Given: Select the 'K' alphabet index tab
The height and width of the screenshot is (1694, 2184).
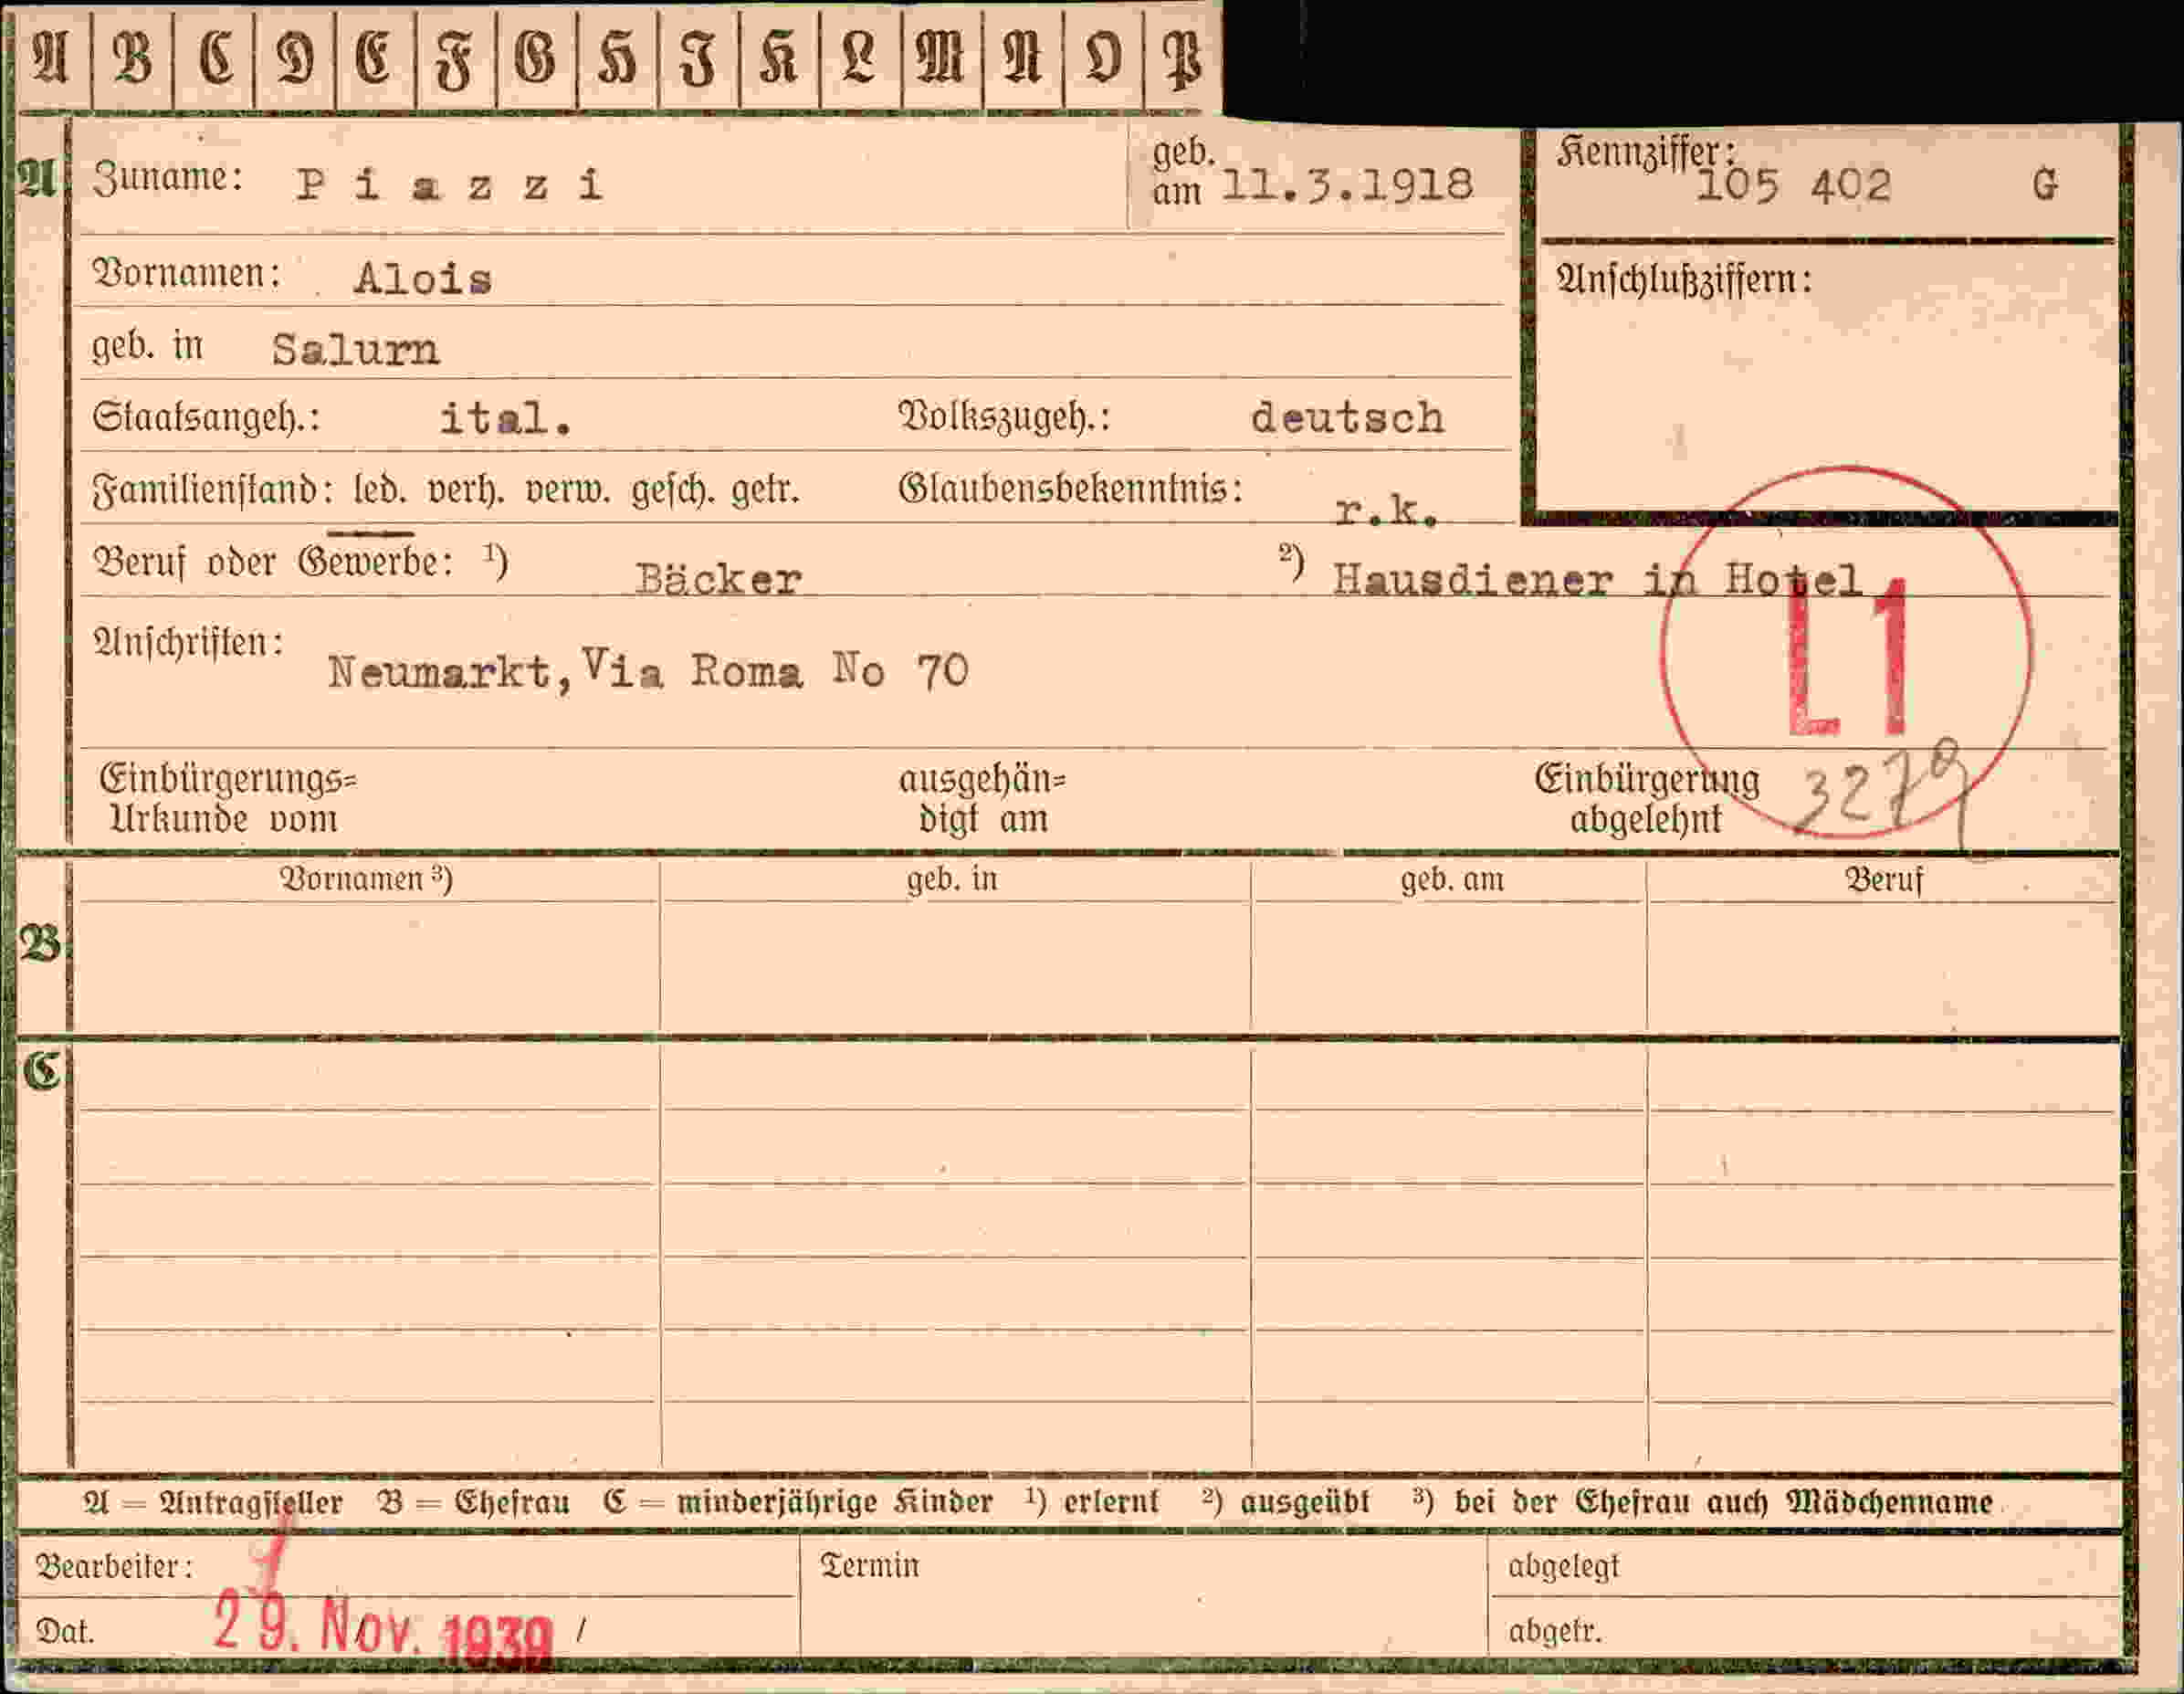Looking at the screenshot, I should tap(779, 58).
